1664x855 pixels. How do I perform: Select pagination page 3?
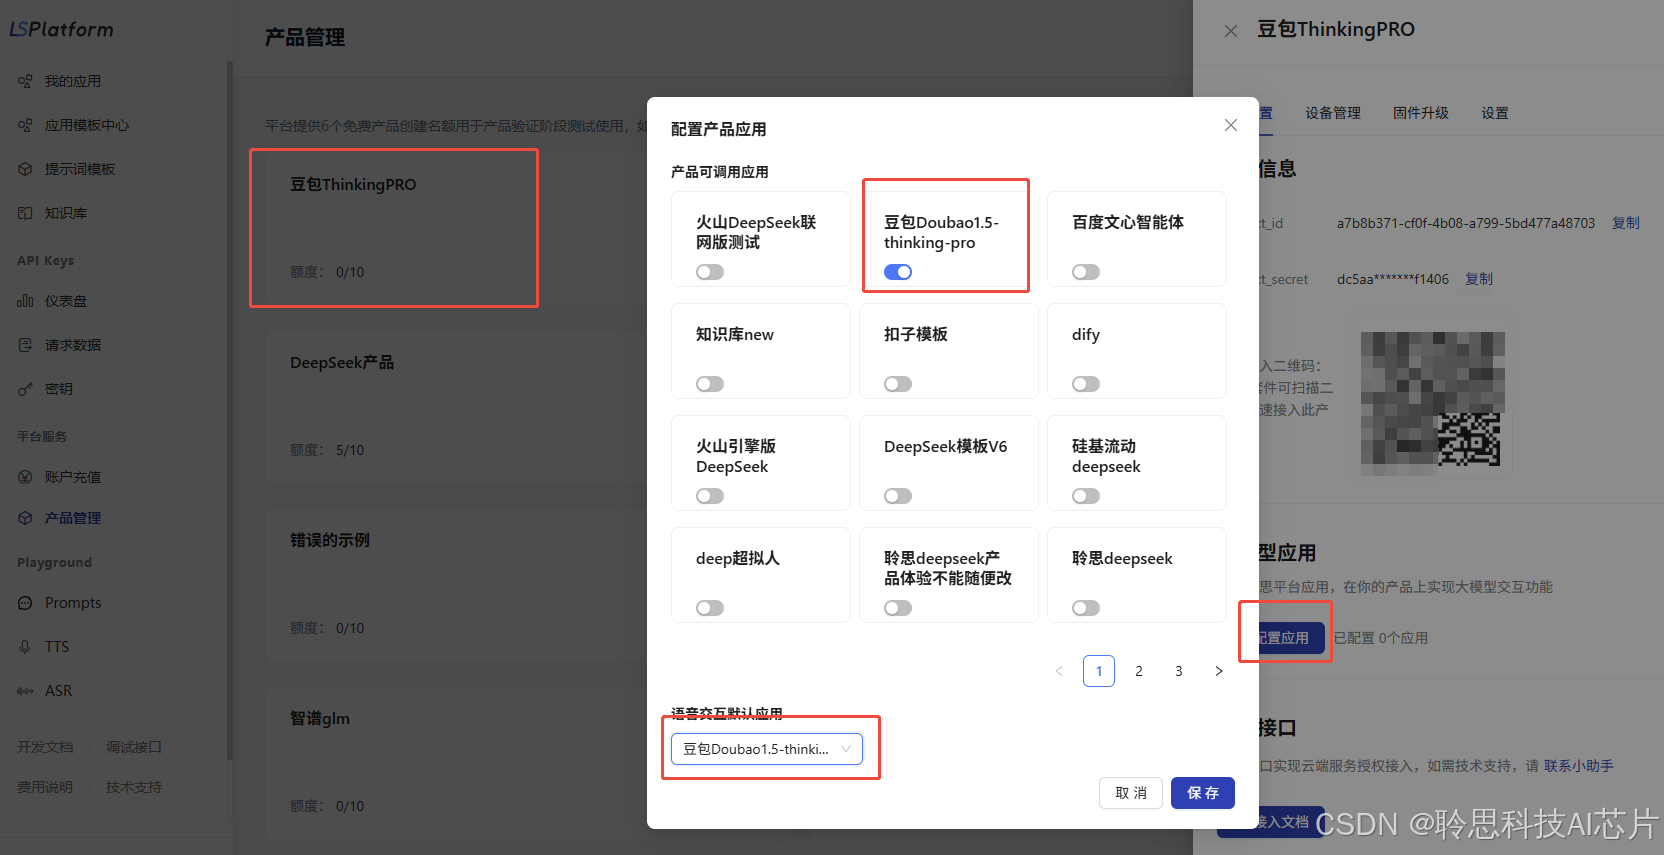click(x=1179, y=671)
